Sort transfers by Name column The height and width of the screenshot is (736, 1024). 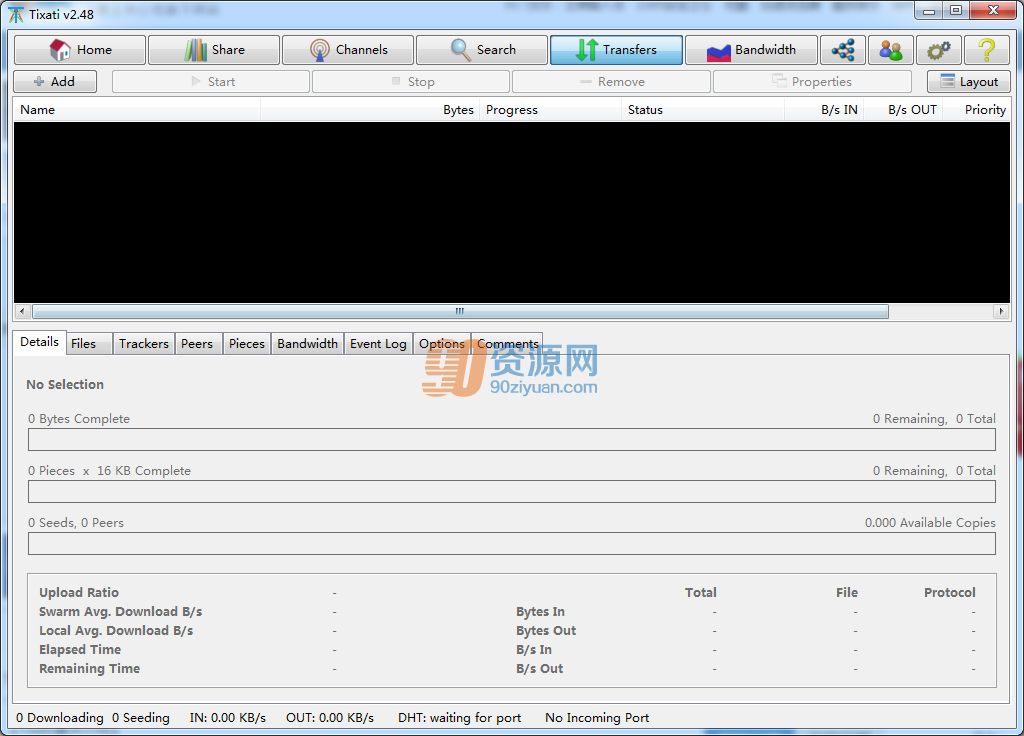tap(137, 110)
